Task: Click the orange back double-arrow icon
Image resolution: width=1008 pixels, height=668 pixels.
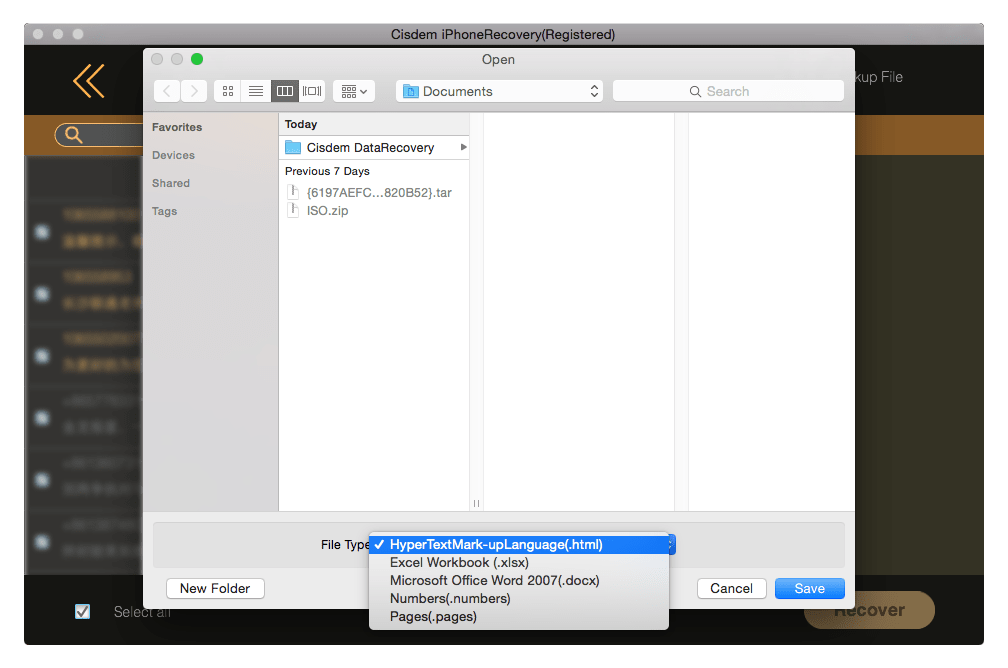Action: [x=89, y=81]
